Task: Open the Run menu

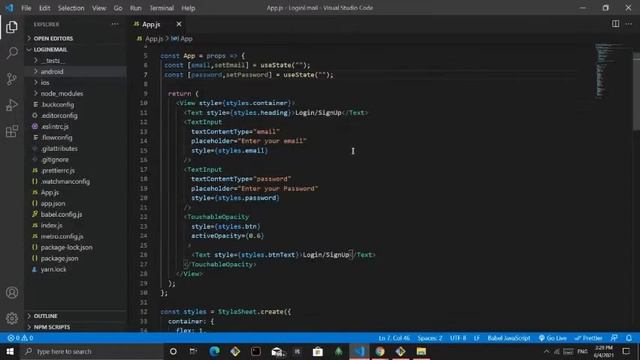Action: click(x=136, y=8)
